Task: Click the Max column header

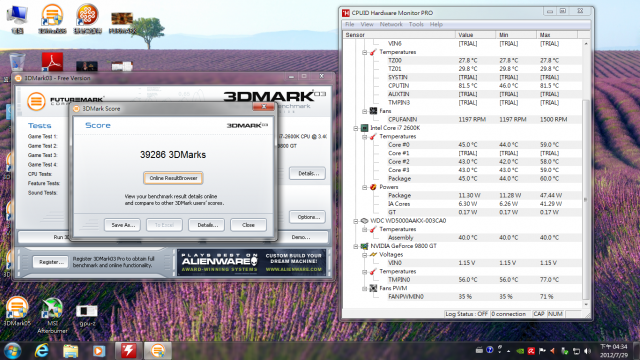Action: pos(557,35)
